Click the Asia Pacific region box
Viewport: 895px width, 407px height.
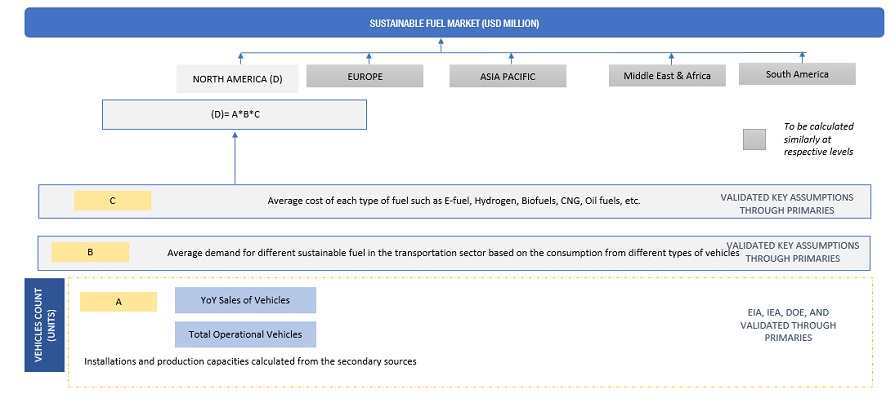point(507,75)
